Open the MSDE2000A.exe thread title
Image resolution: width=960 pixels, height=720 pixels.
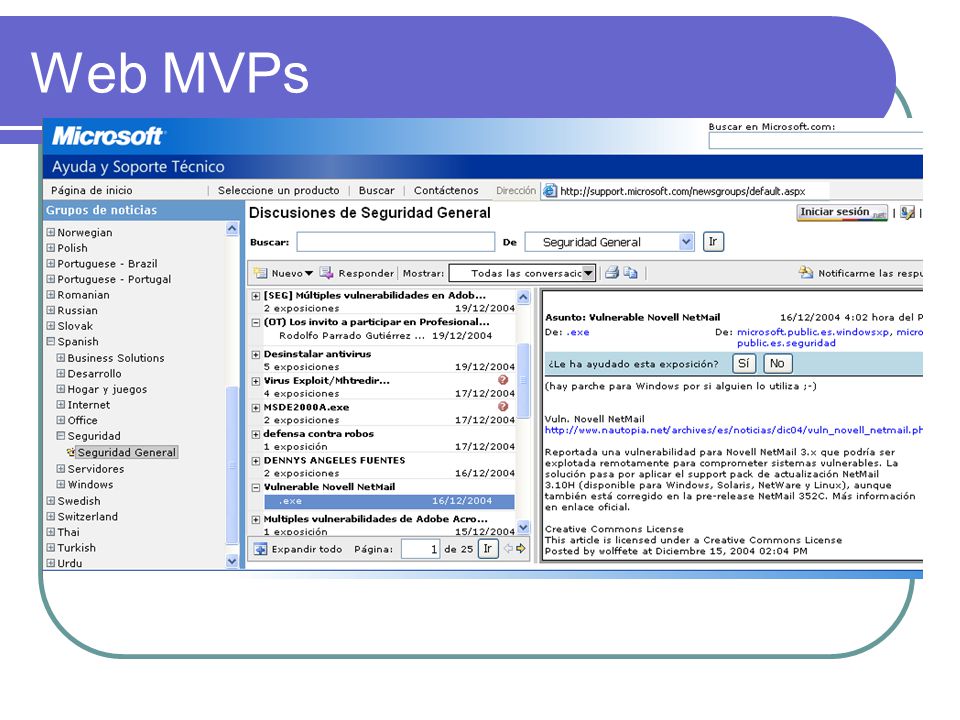pyautogui.click(x=306, y=407)
